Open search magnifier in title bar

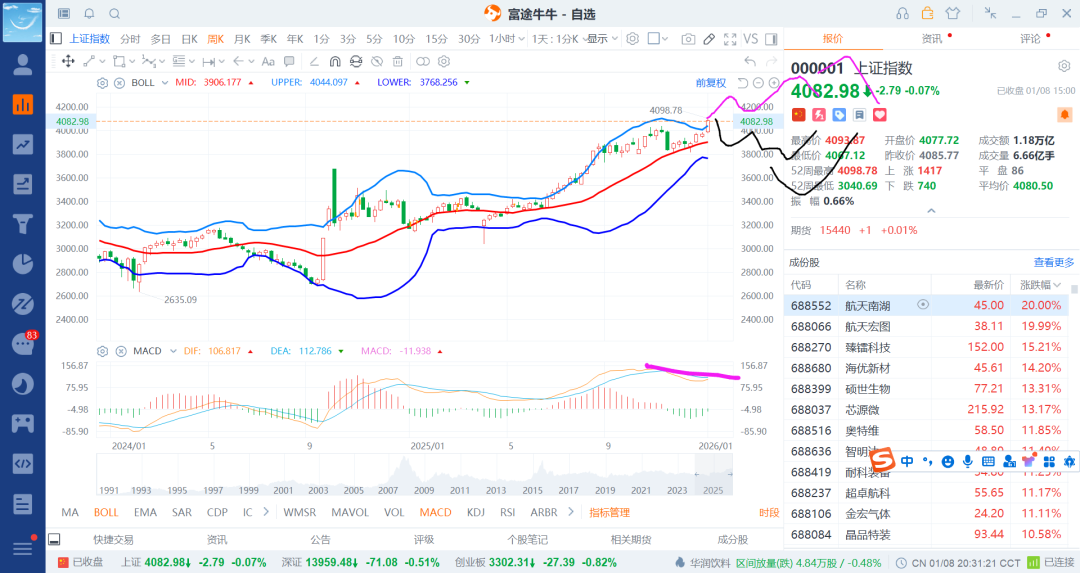click(115, 14)
